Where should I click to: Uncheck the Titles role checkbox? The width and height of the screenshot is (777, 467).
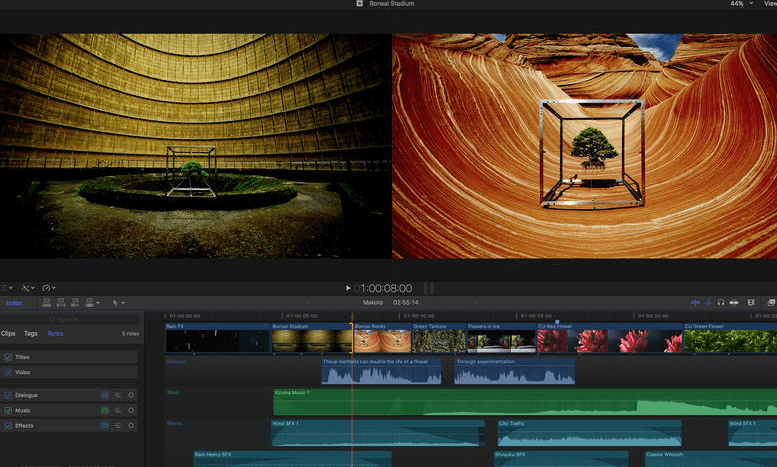click(x=9, y=357)
